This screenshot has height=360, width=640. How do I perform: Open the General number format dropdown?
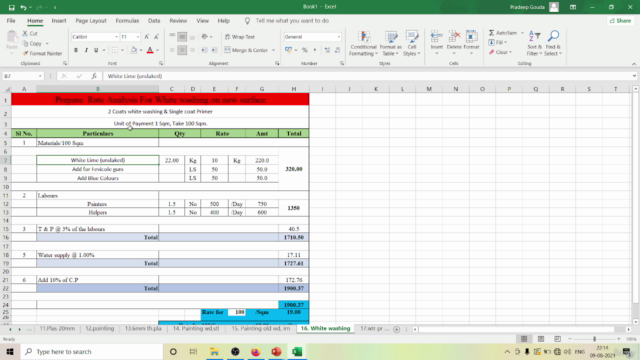[x=339, y=37]
